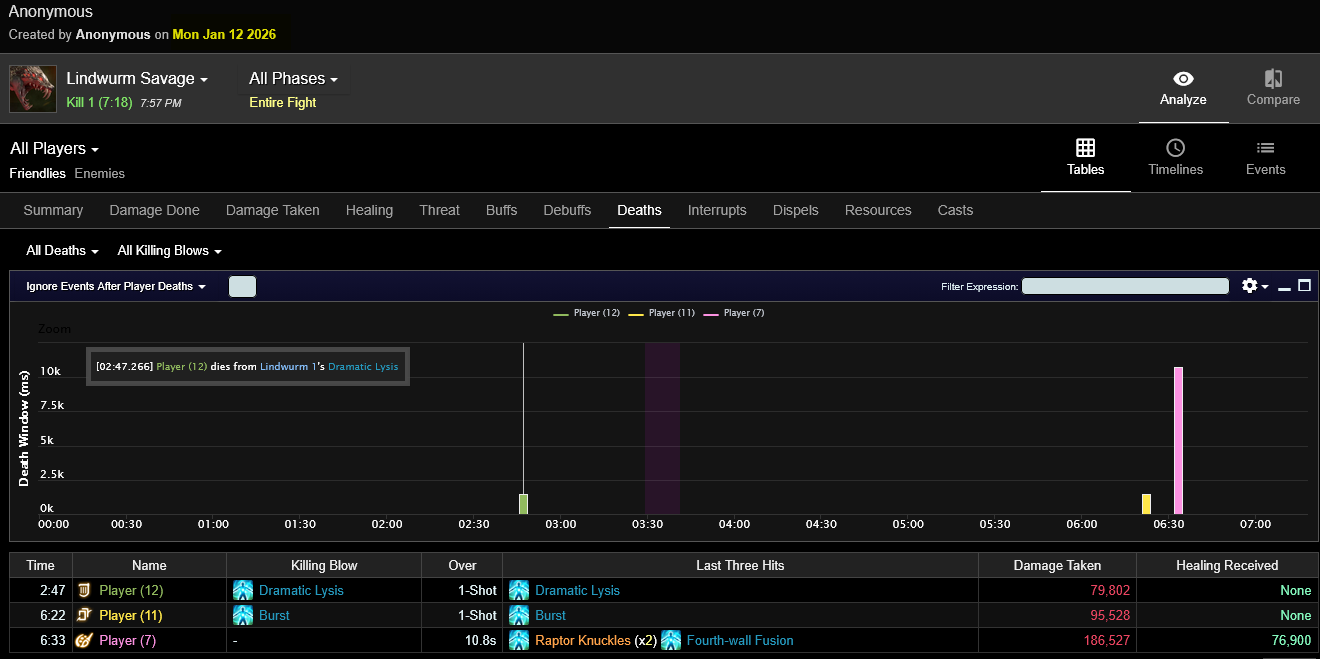
Task: Switch to the Summary tab
Action: (x=53, y=210)
